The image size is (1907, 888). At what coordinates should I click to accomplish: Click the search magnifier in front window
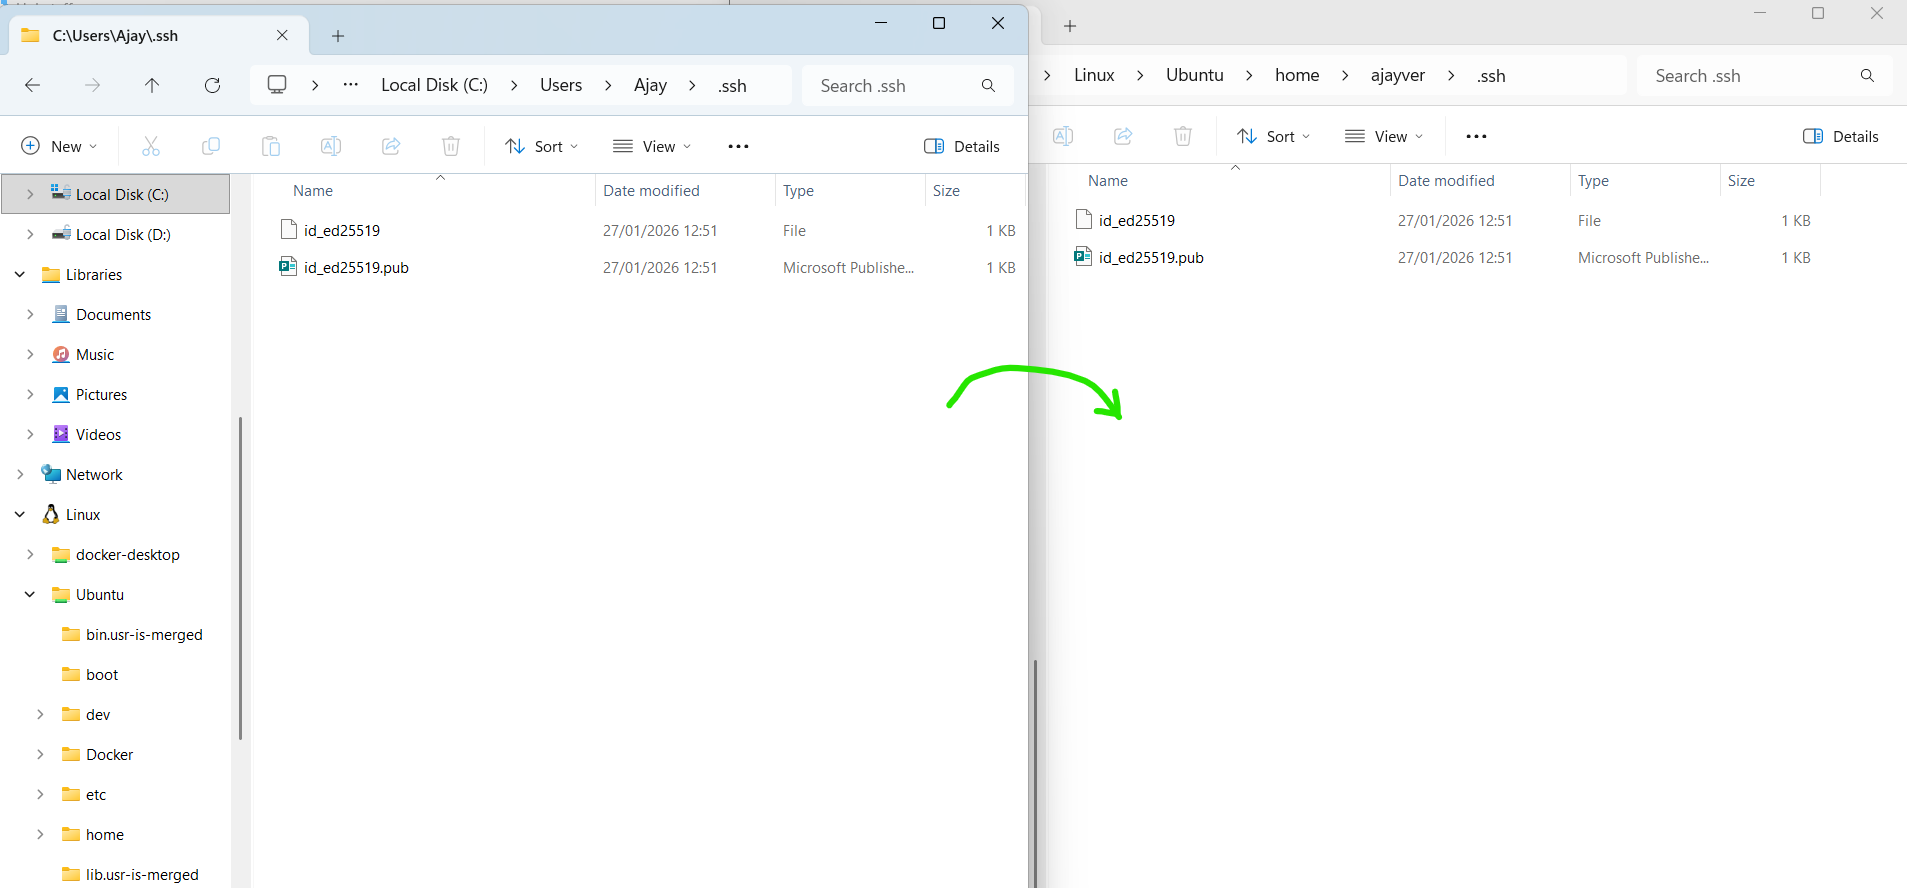(988, 86)
